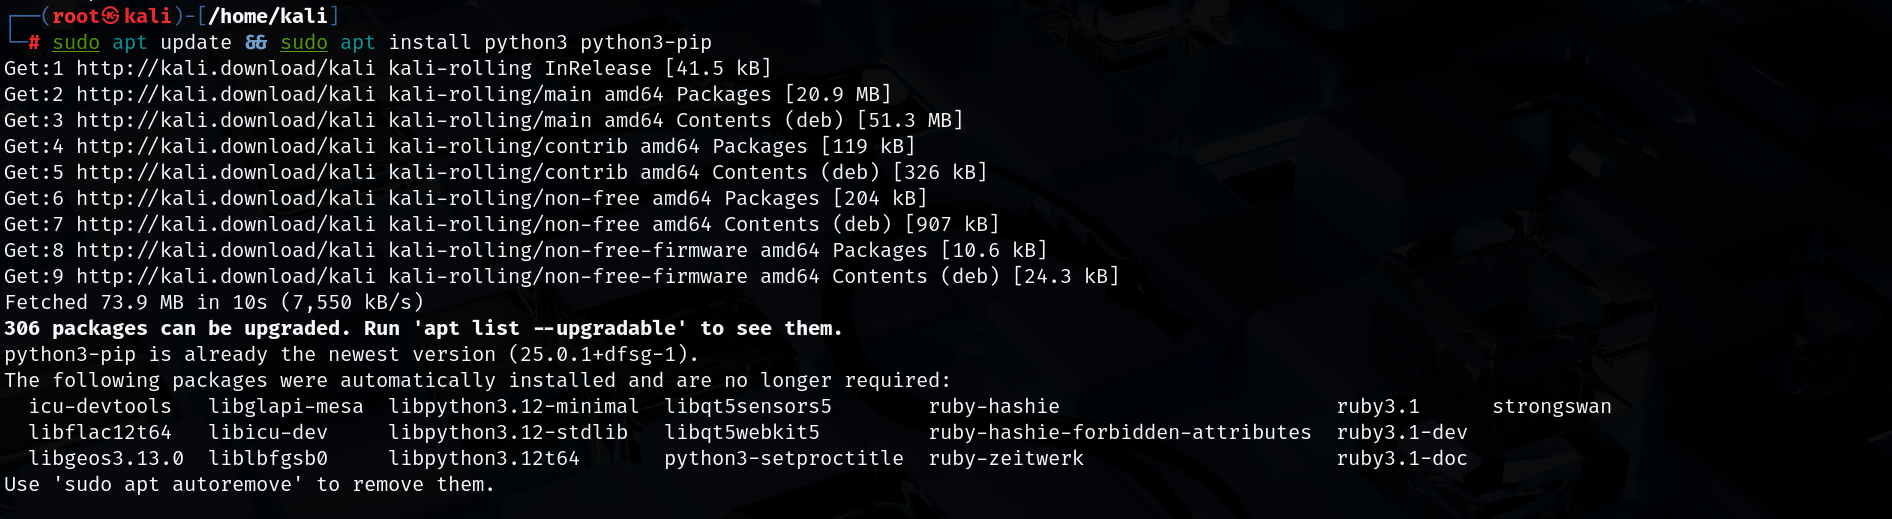Screen dimensions: 1892x519
Task: Click the && operator in the typed command
Action: pyautogui.click(x=256, y=42)
